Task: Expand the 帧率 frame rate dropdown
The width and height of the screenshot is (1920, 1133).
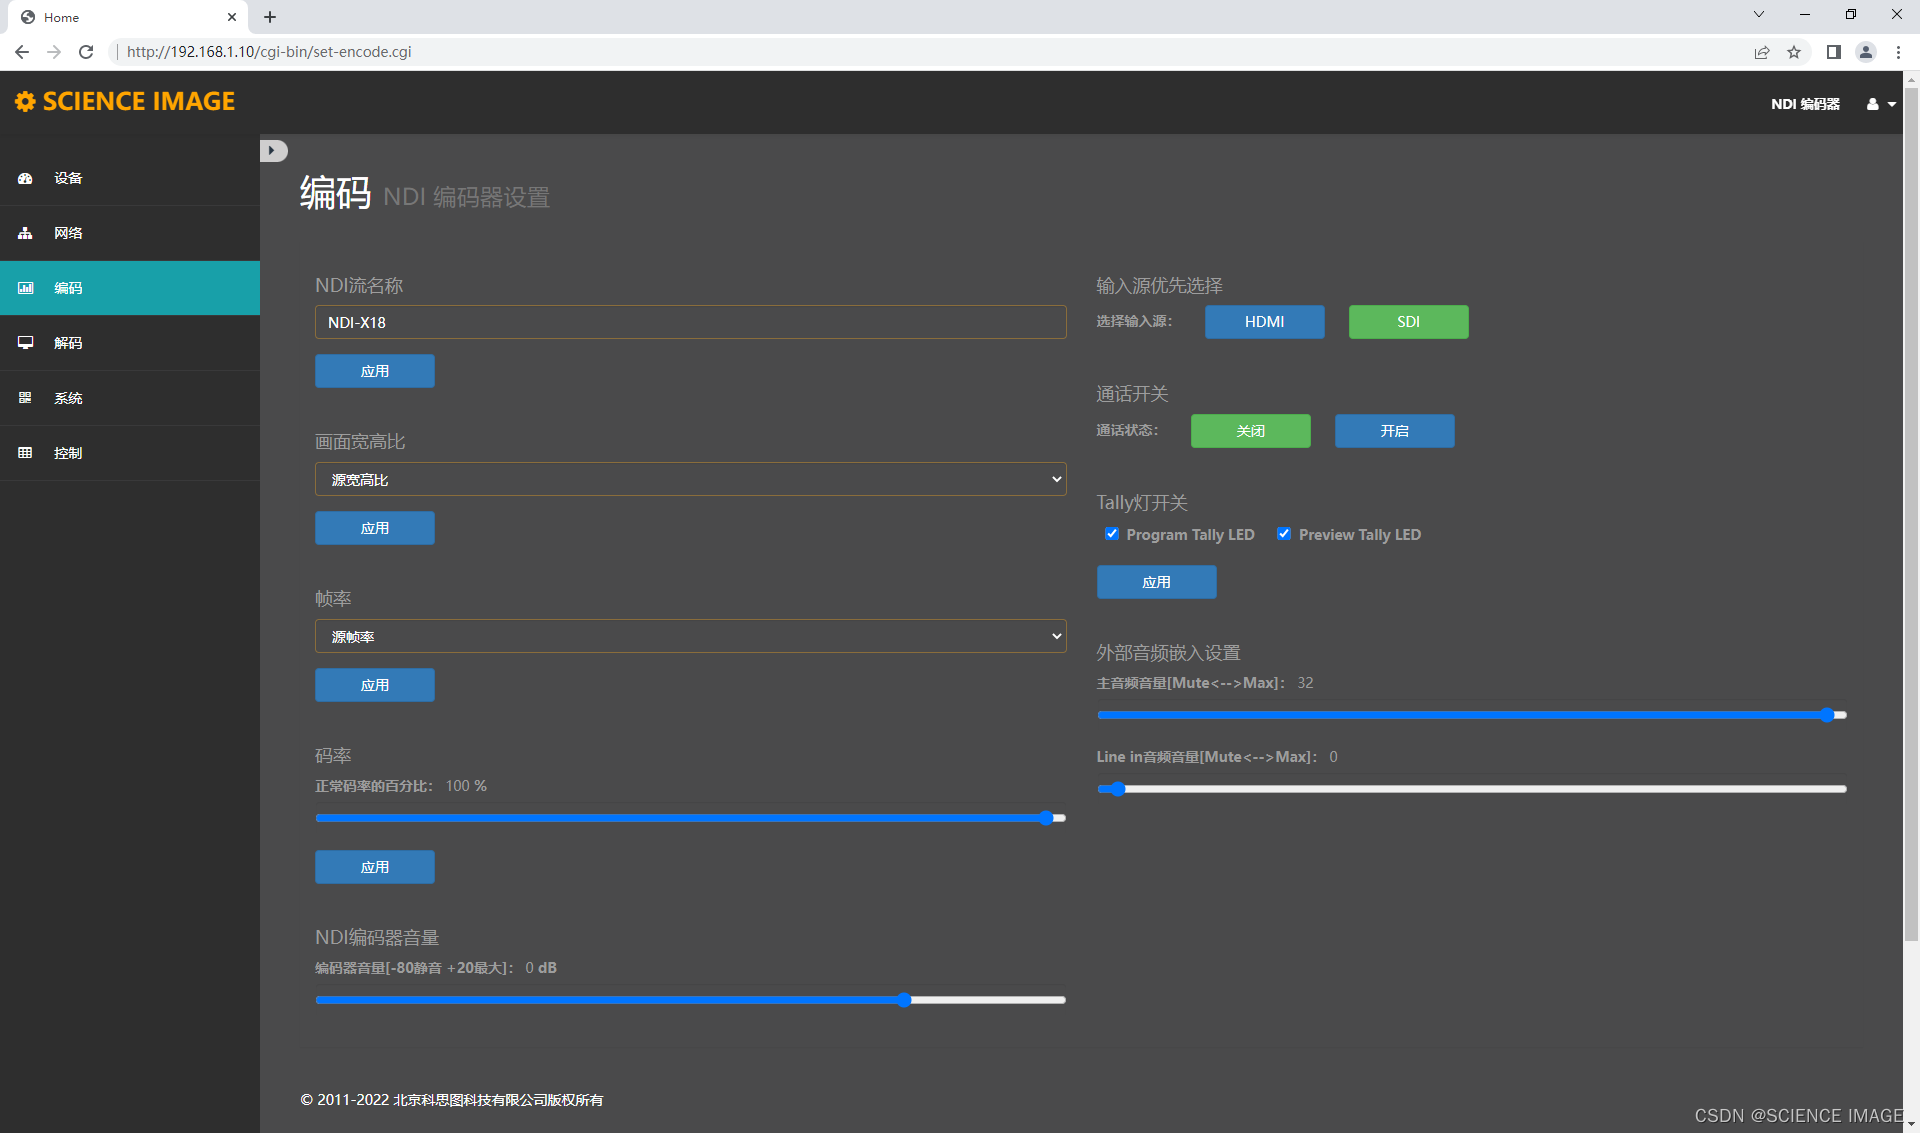Action: pos(690,636)
